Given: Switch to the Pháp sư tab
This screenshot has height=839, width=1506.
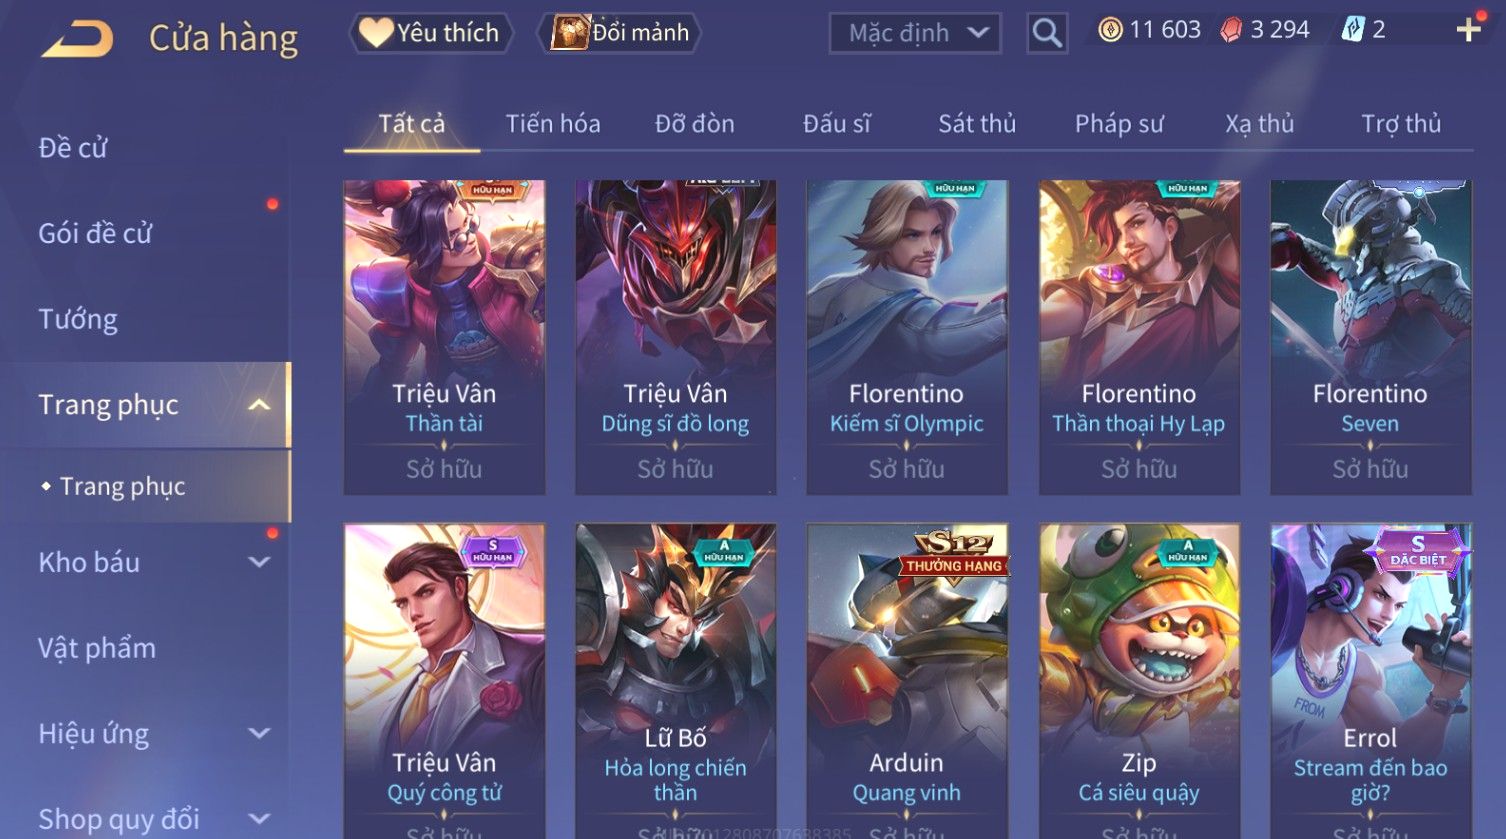Looking at the screenshot, I should coord(1119,124).
